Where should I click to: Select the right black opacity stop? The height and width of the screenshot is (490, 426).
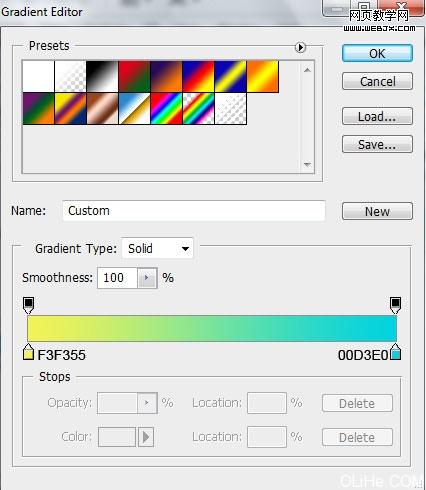(395, 305)
